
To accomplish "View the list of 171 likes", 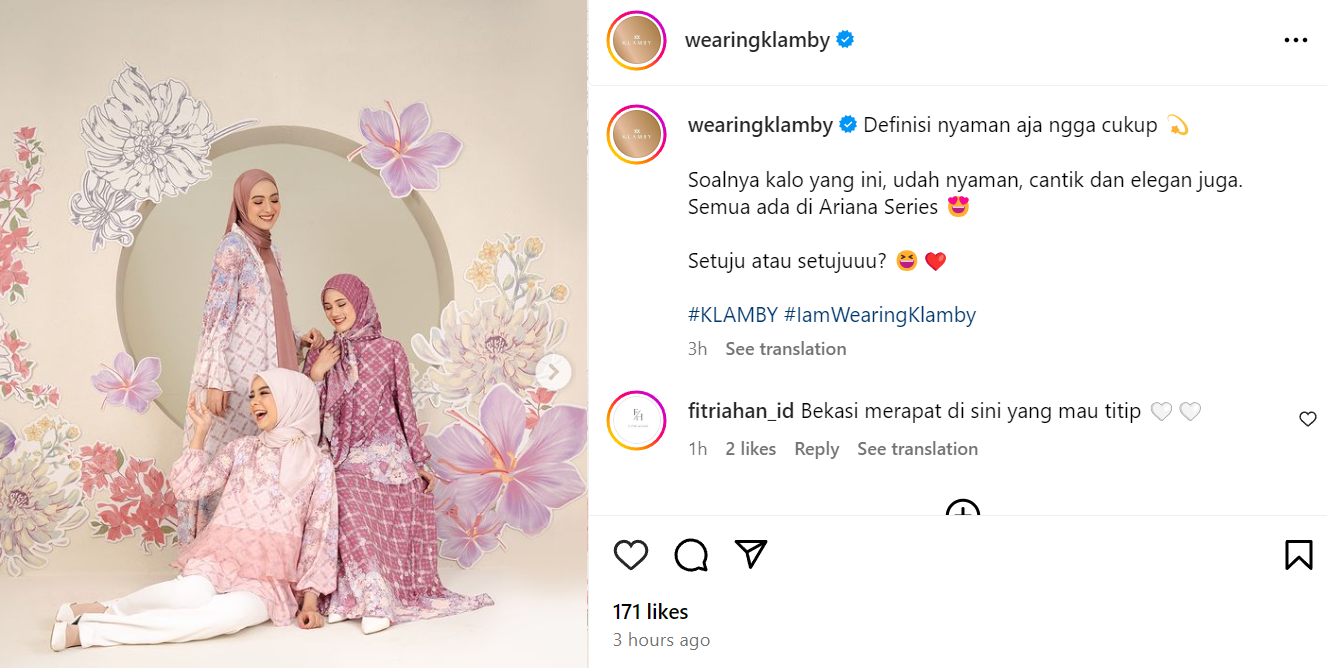I will pyautogui.click(x=651, y=612).
